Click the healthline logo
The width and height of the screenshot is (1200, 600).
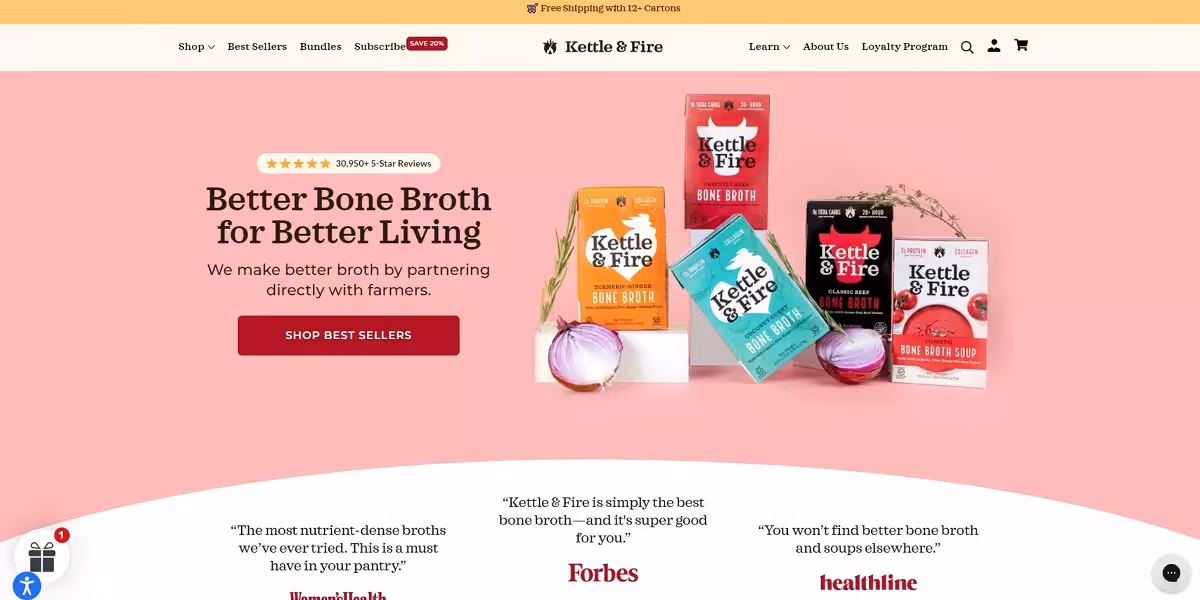[868, 582]
